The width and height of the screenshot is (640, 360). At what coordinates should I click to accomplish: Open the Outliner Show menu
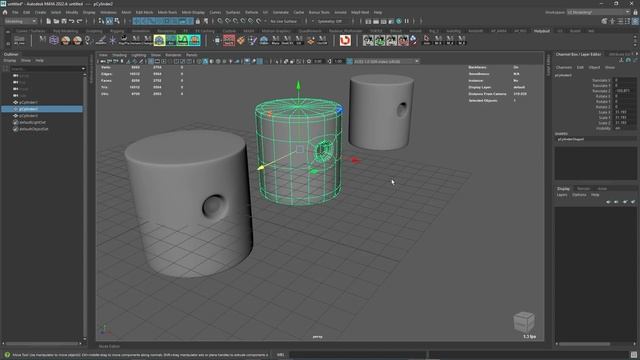[x=26, y=60]
